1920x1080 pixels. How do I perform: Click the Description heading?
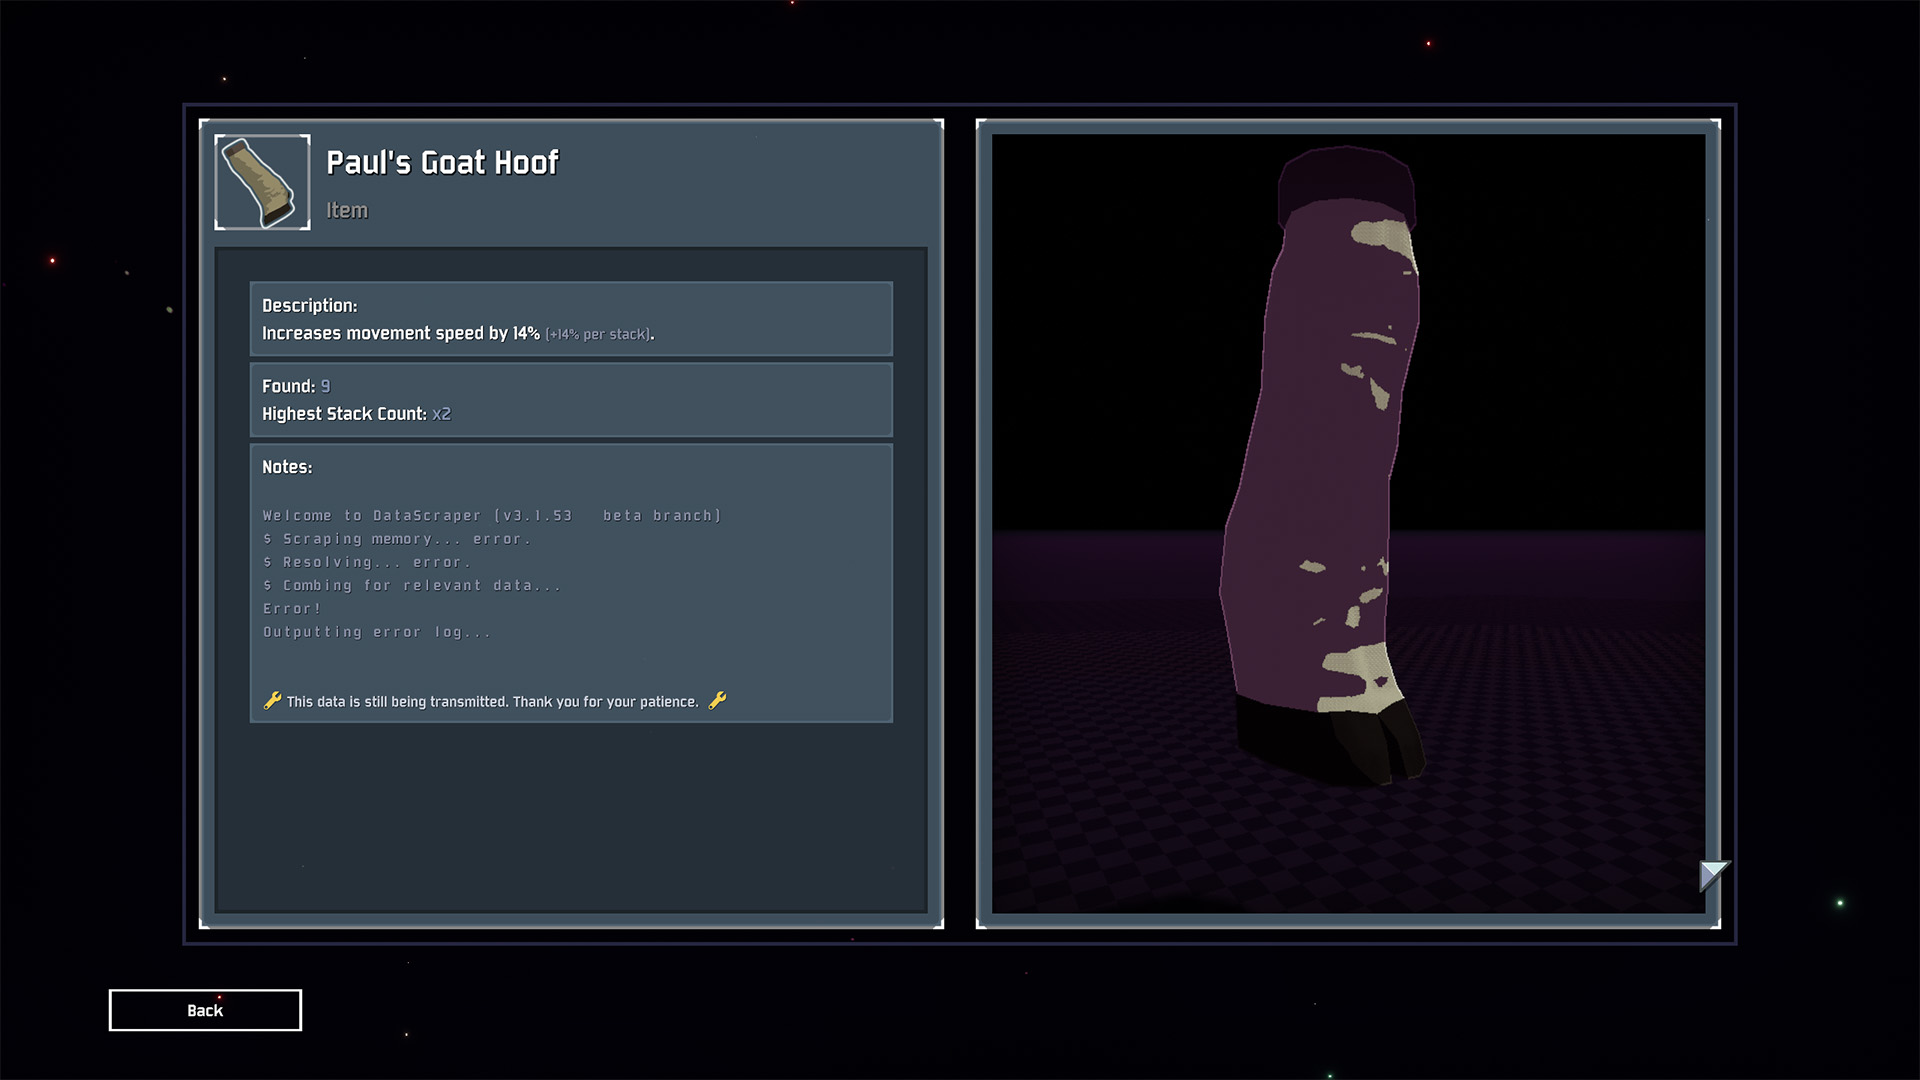[x=309, y=306]
